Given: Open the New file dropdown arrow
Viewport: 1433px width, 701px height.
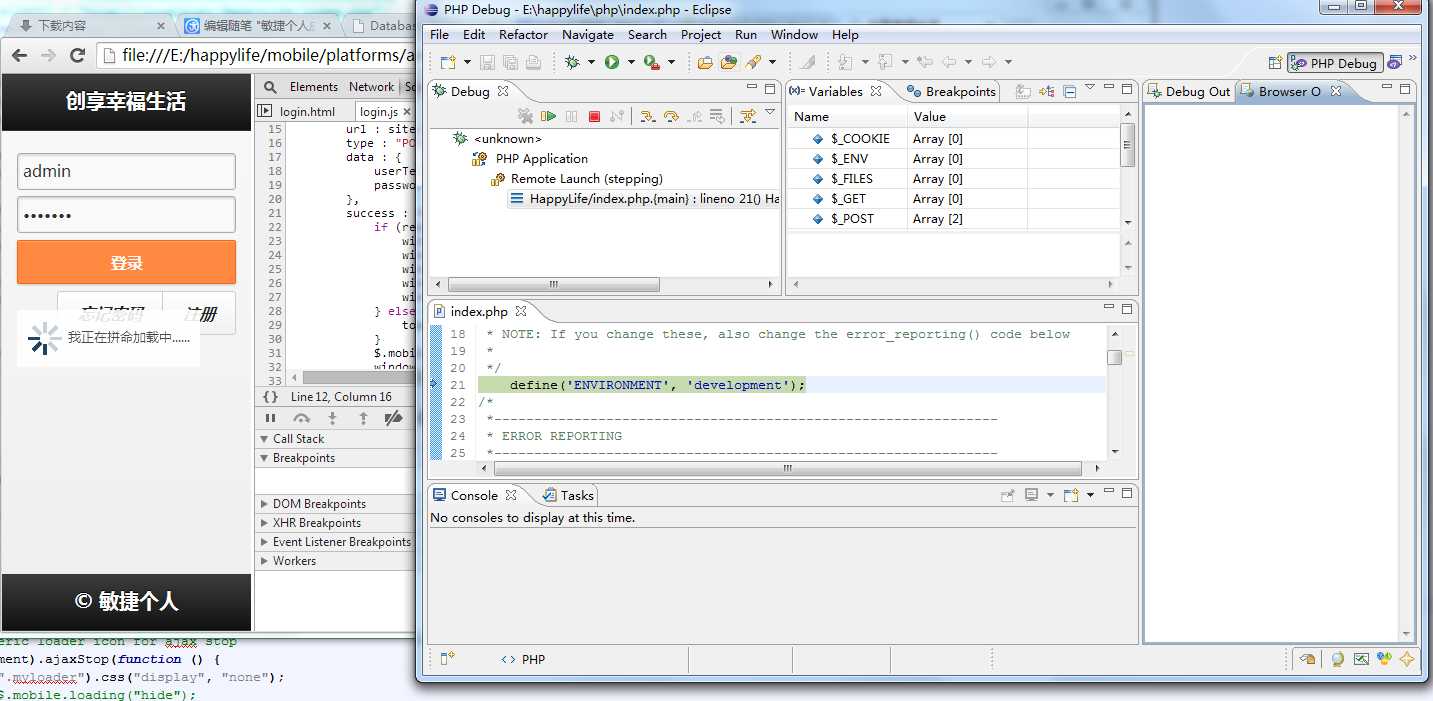Looking at the screenshot, I should [x=466, y=62].
